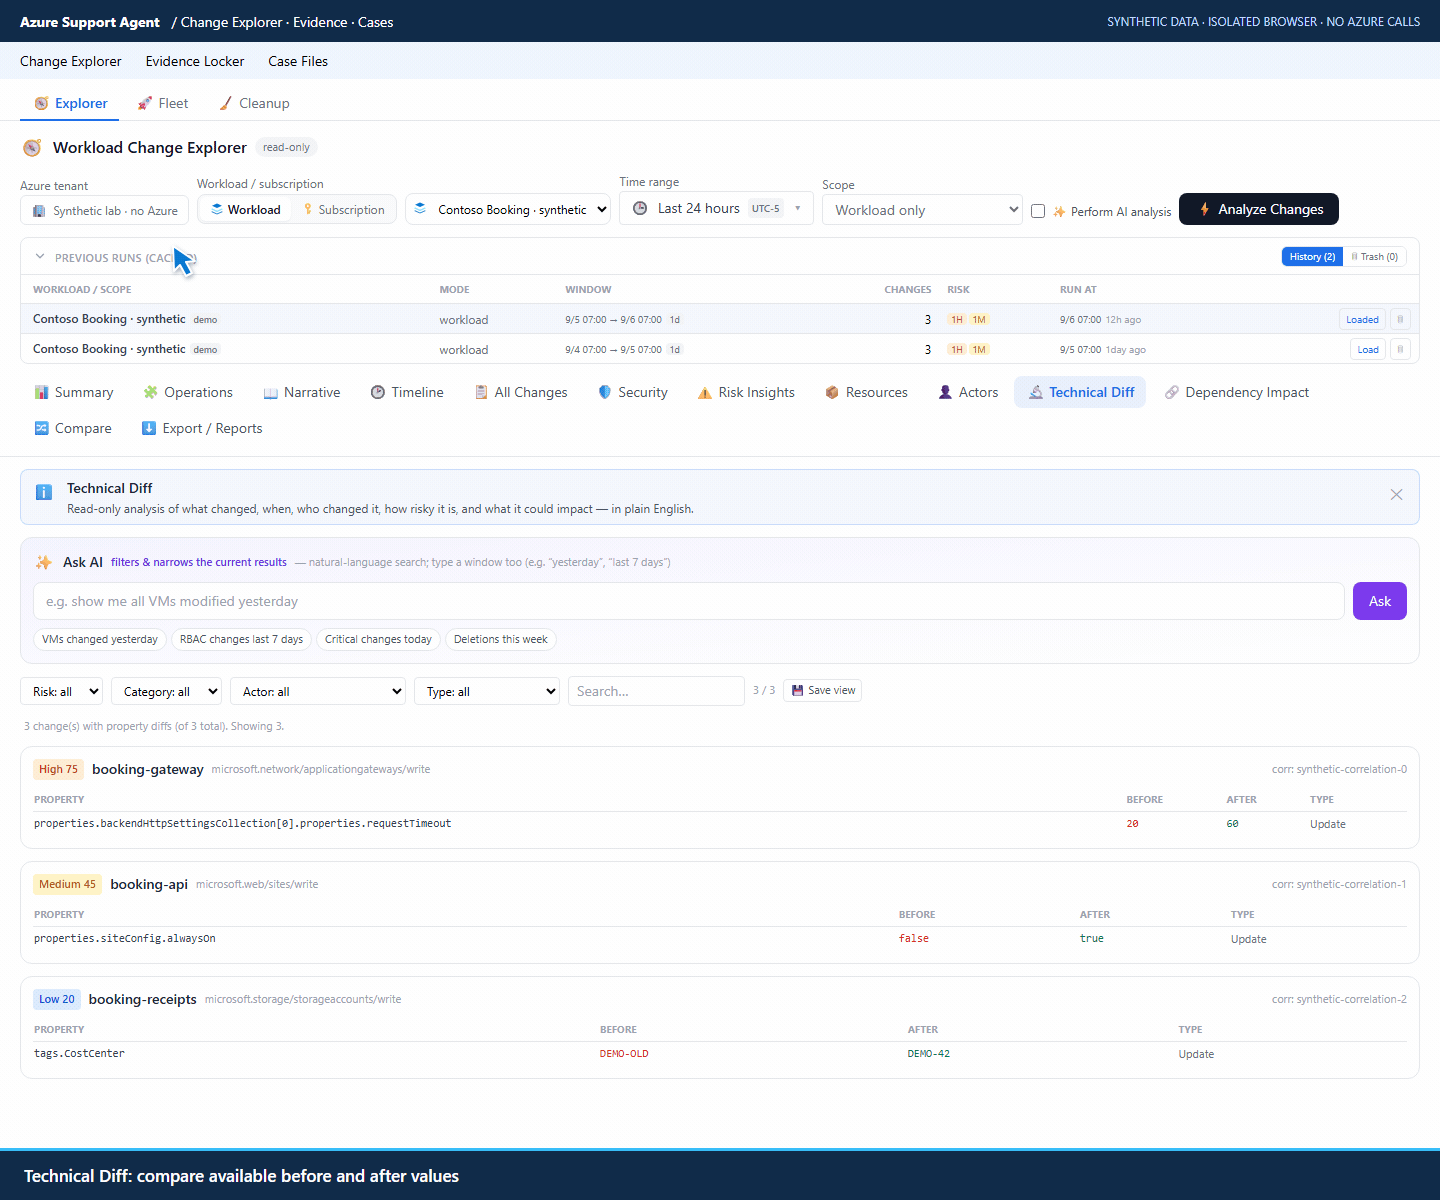Switch to Subscription mode
The image size is (1440, 1200).
(344, 209)
